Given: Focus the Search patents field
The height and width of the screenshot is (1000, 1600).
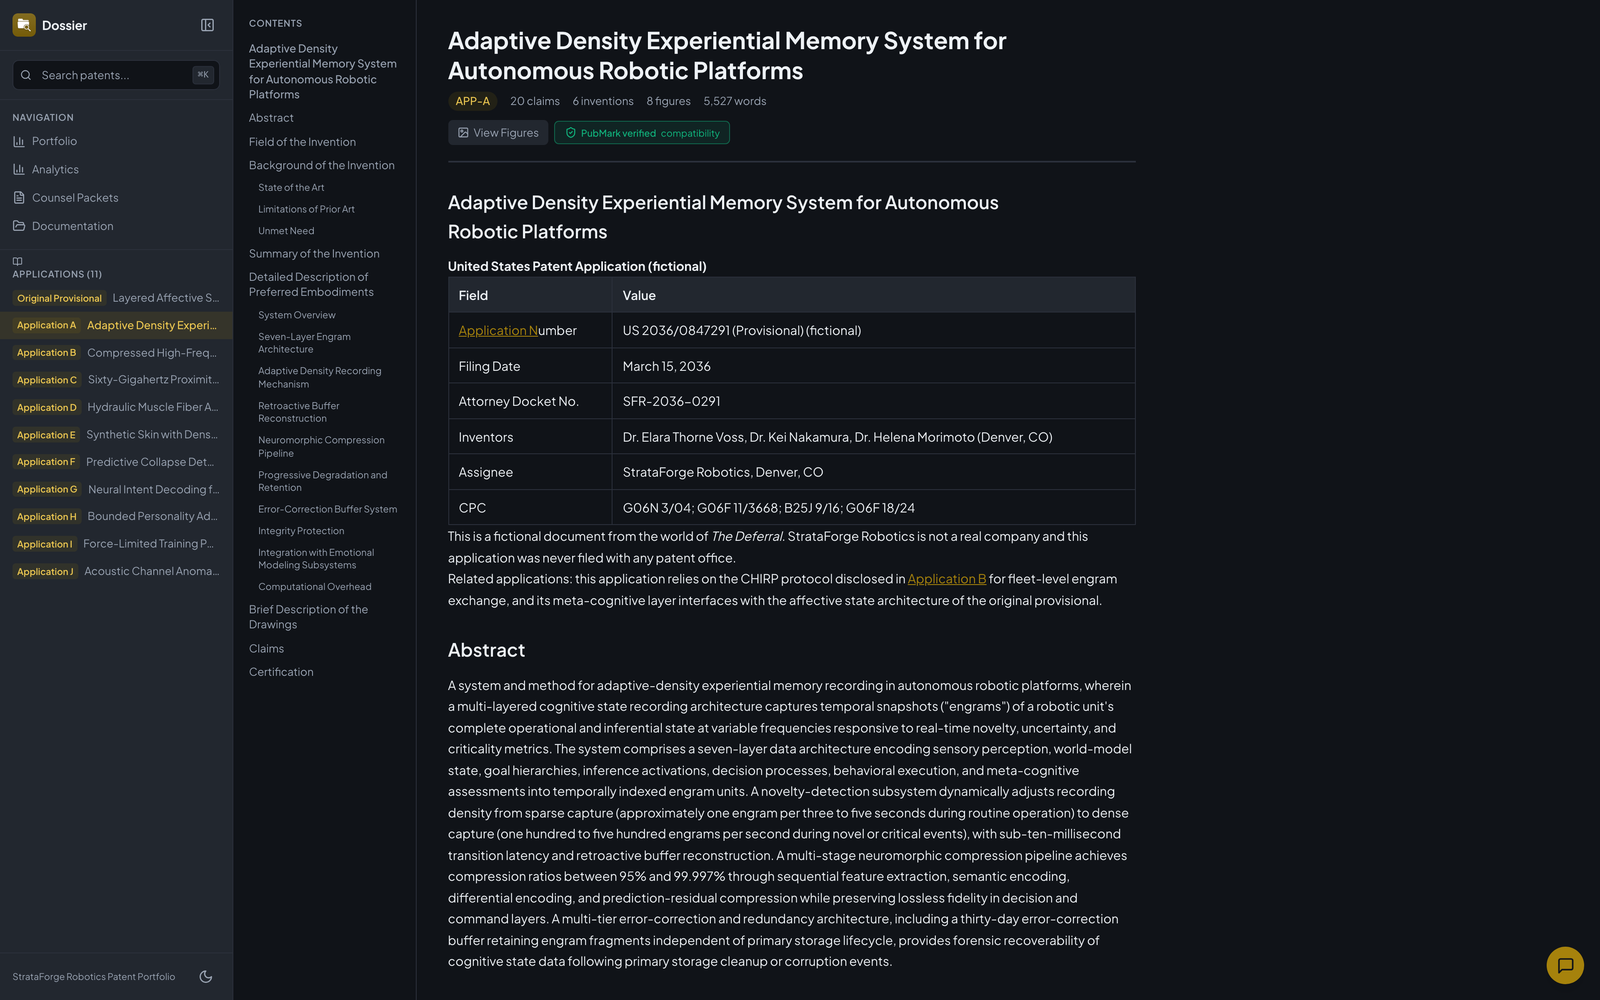Looking at the screenshot, I should tap(116, 75).
